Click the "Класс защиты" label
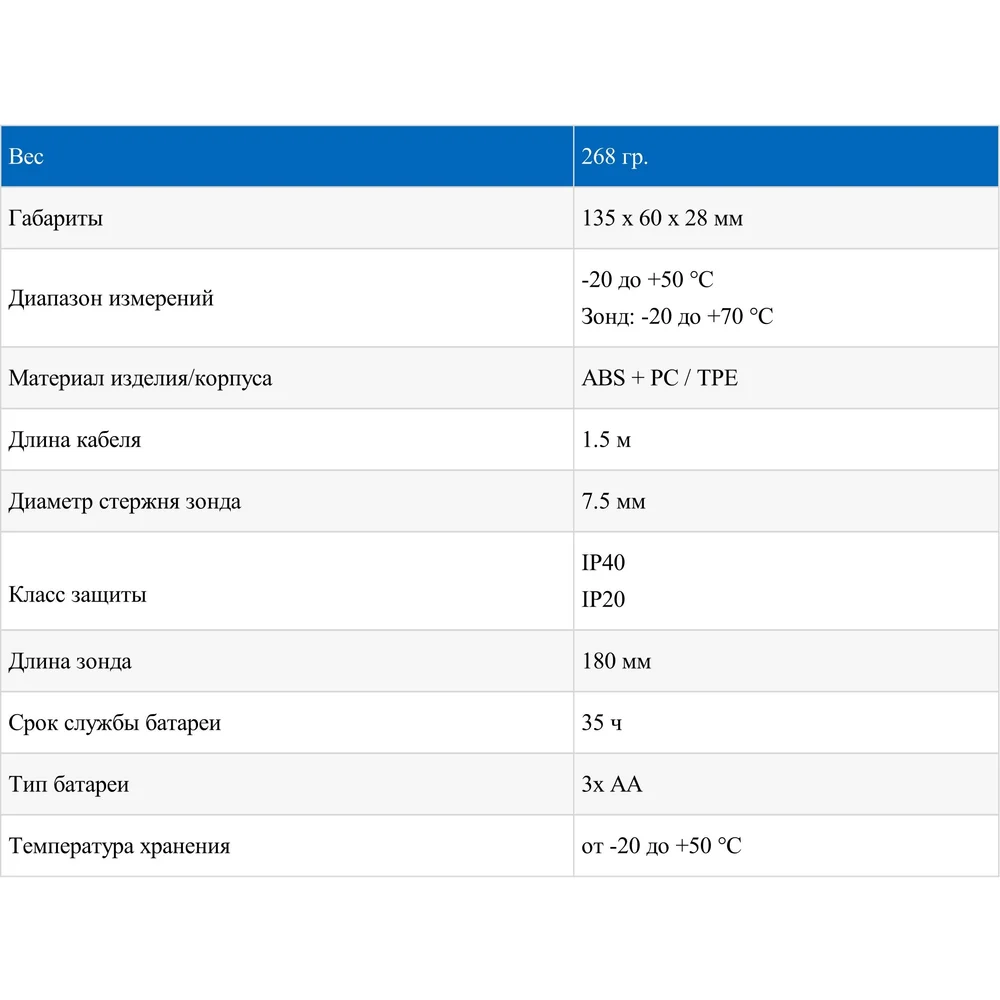The image size is (1000, 1000). click(78, 595)
